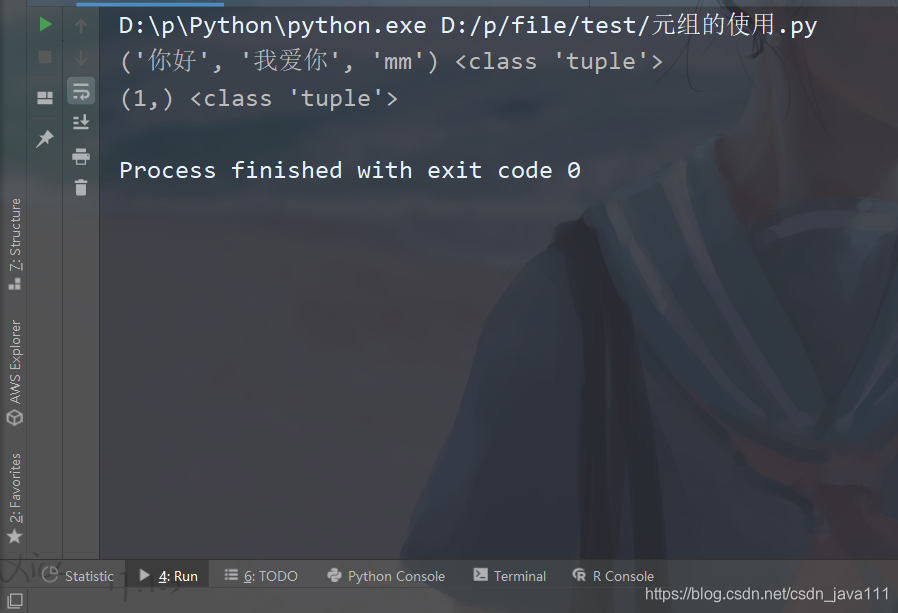
Task: Toggle Scroll to End of output
Action: pos(81,122)
